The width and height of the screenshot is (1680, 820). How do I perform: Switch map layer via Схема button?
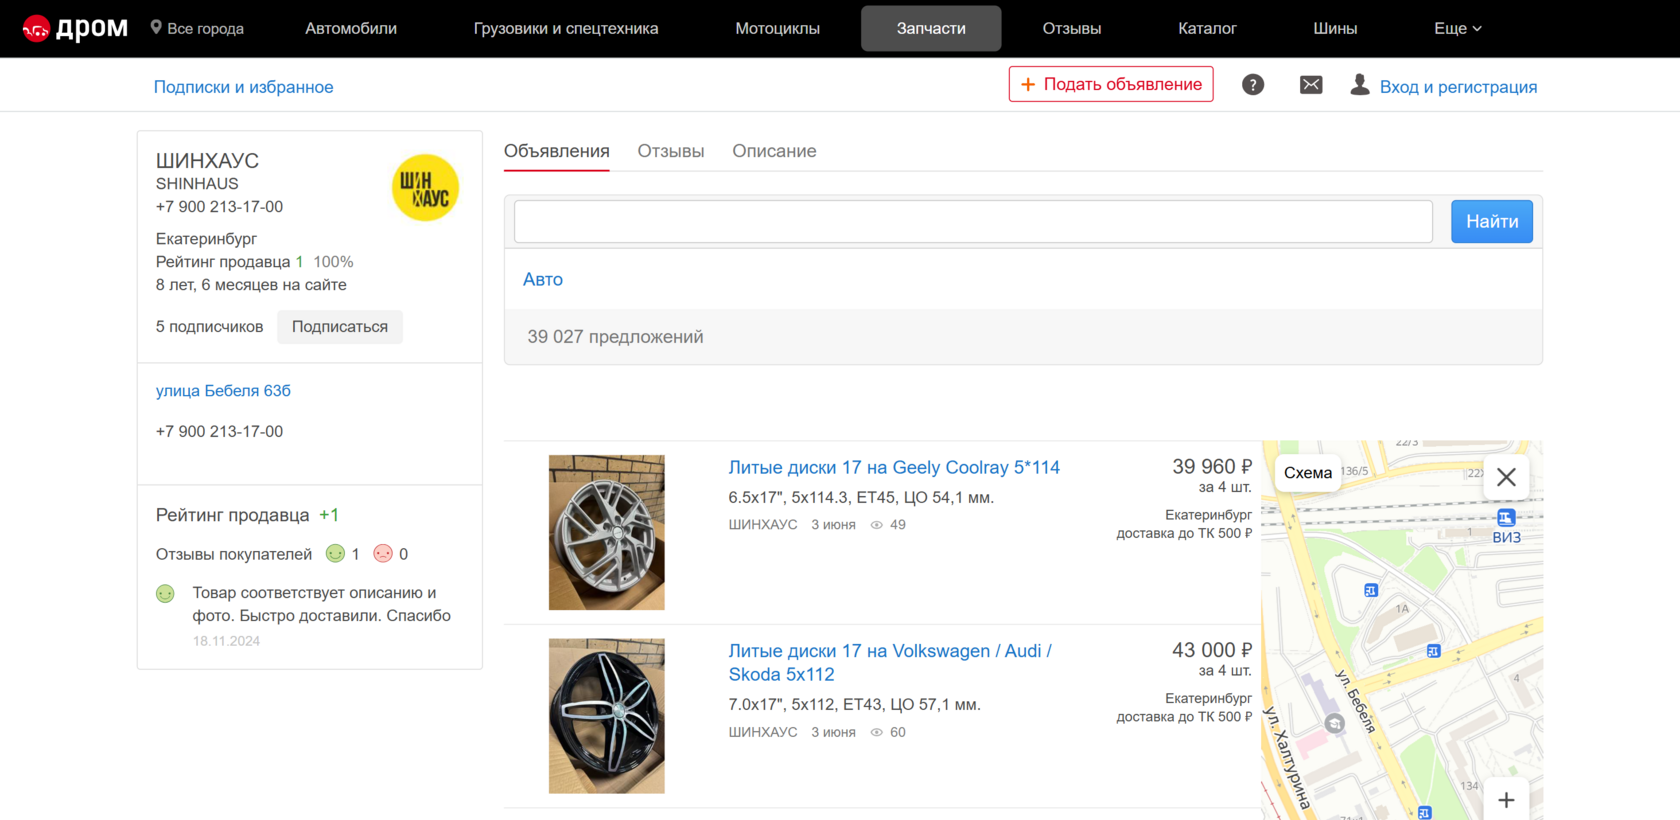pyautogui.click(x=1308, y=473)
